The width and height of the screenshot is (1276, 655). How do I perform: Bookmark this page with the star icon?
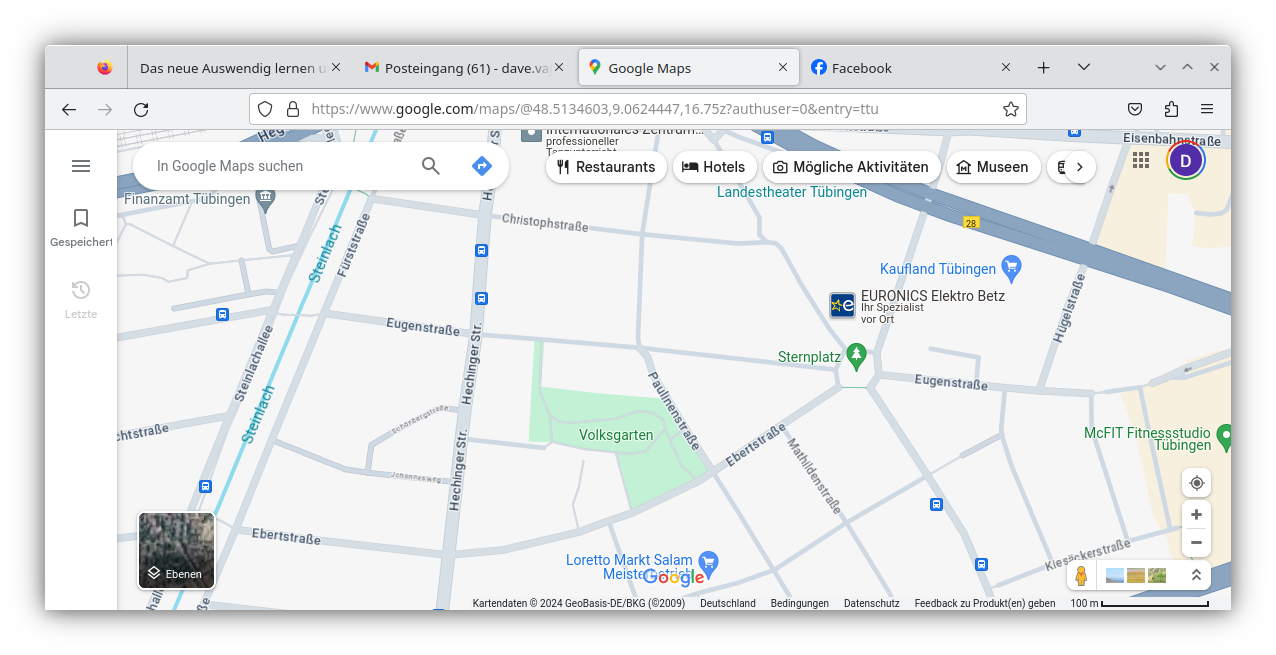(x=1011, y=109)
